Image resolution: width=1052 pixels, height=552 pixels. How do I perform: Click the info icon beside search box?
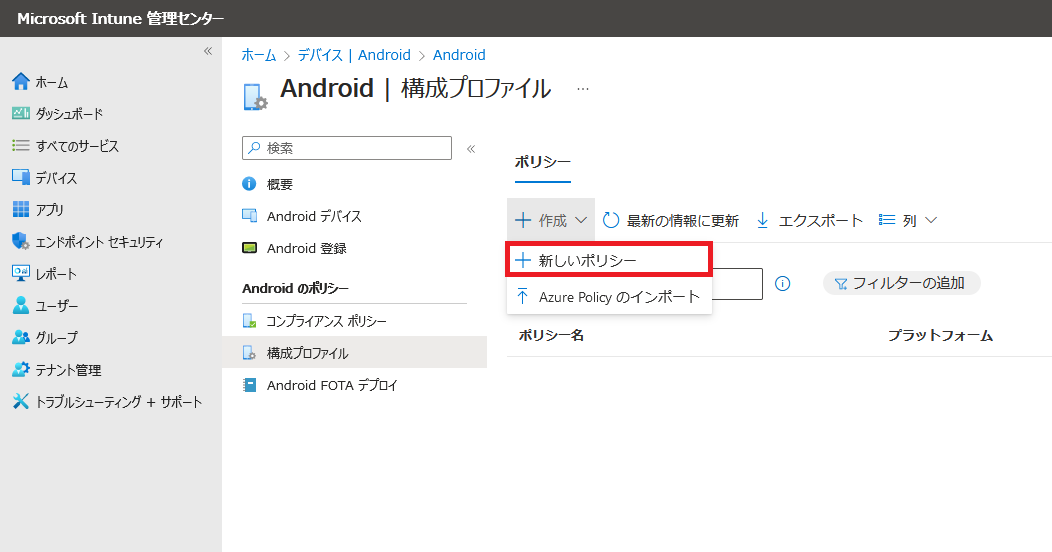tap(782, 284)
